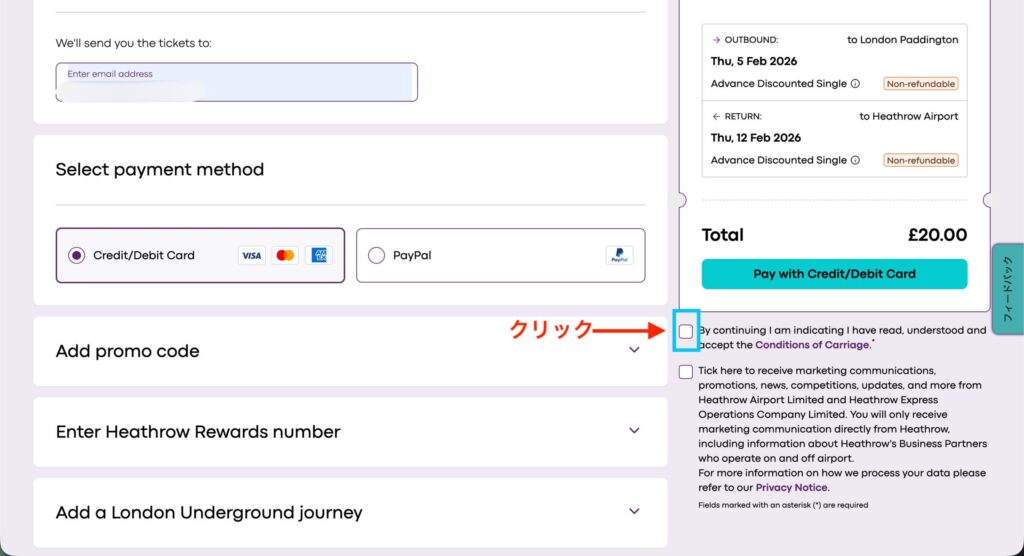Click the Mastercard logo icon
1024x556 pixels.
285,255
